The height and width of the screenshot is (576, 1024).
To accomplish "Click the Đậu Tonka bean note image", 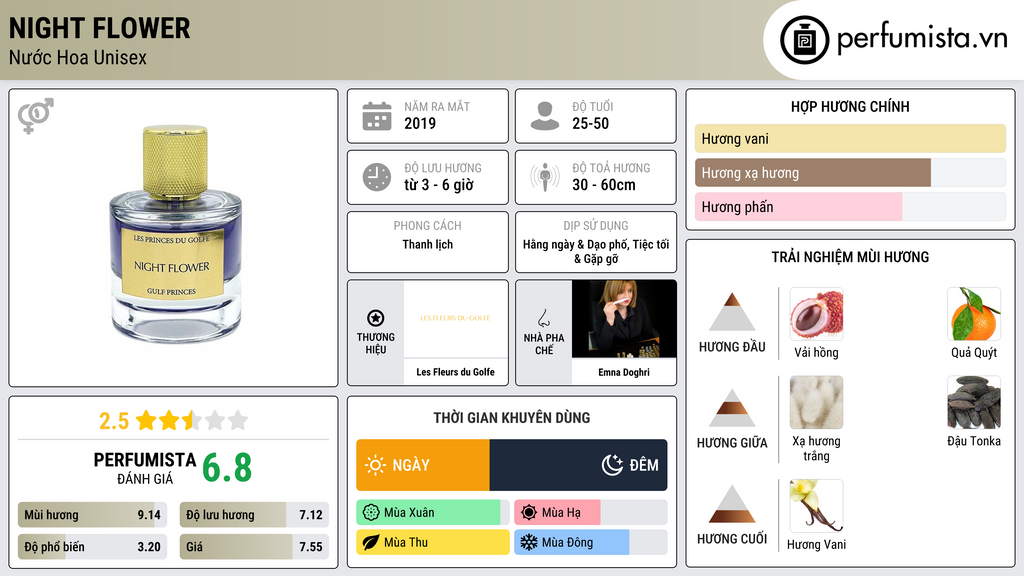I will pos(974,402).
